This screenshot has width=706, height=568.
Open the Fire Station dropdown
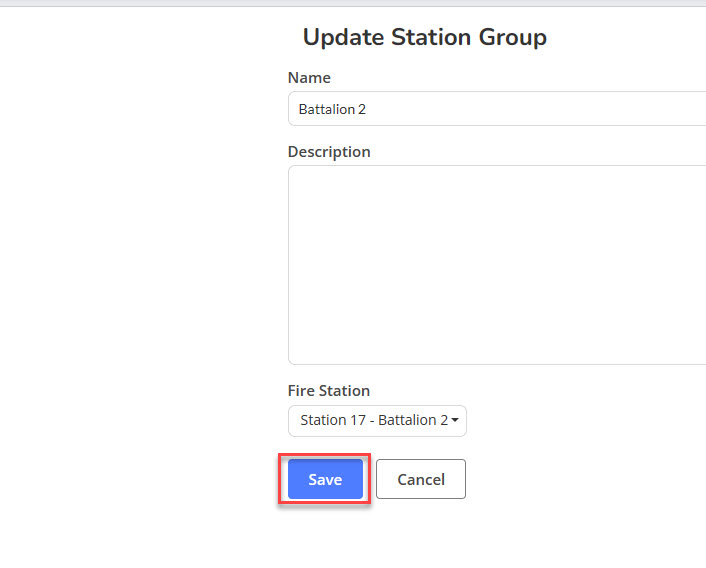coord(377,420)
